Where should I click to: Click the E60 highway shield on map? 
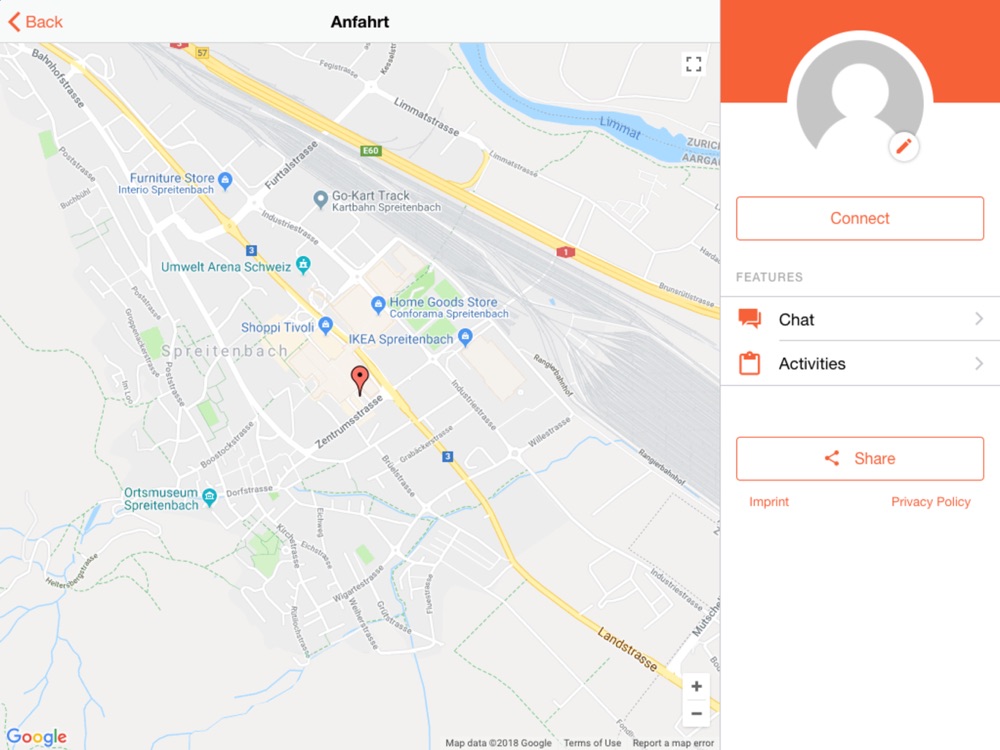pyautogui.click(x=371, y=151)
